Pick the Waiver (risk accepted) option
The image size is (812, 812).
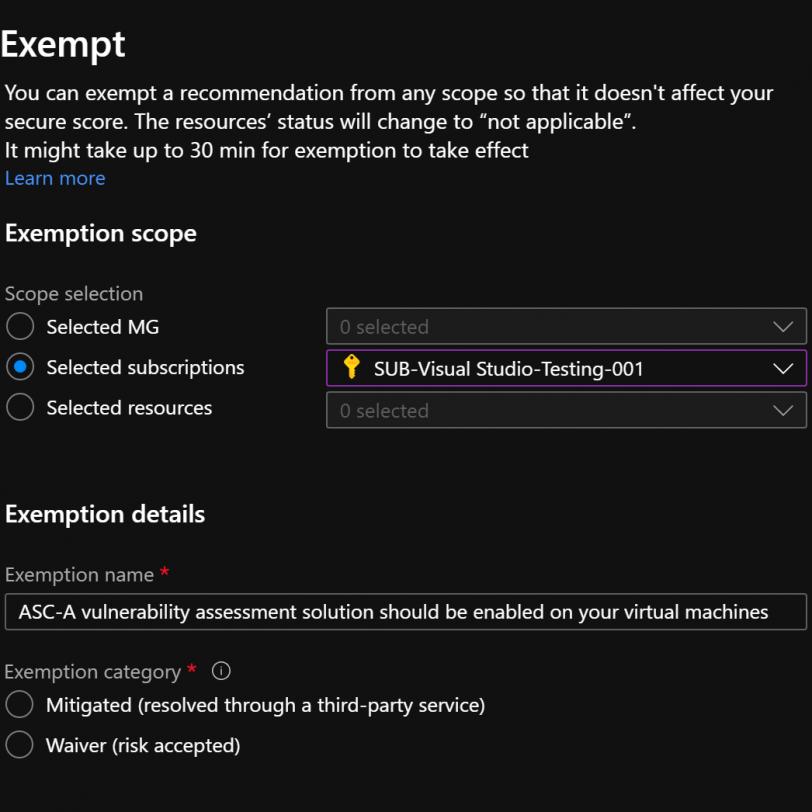pos(20,745)
